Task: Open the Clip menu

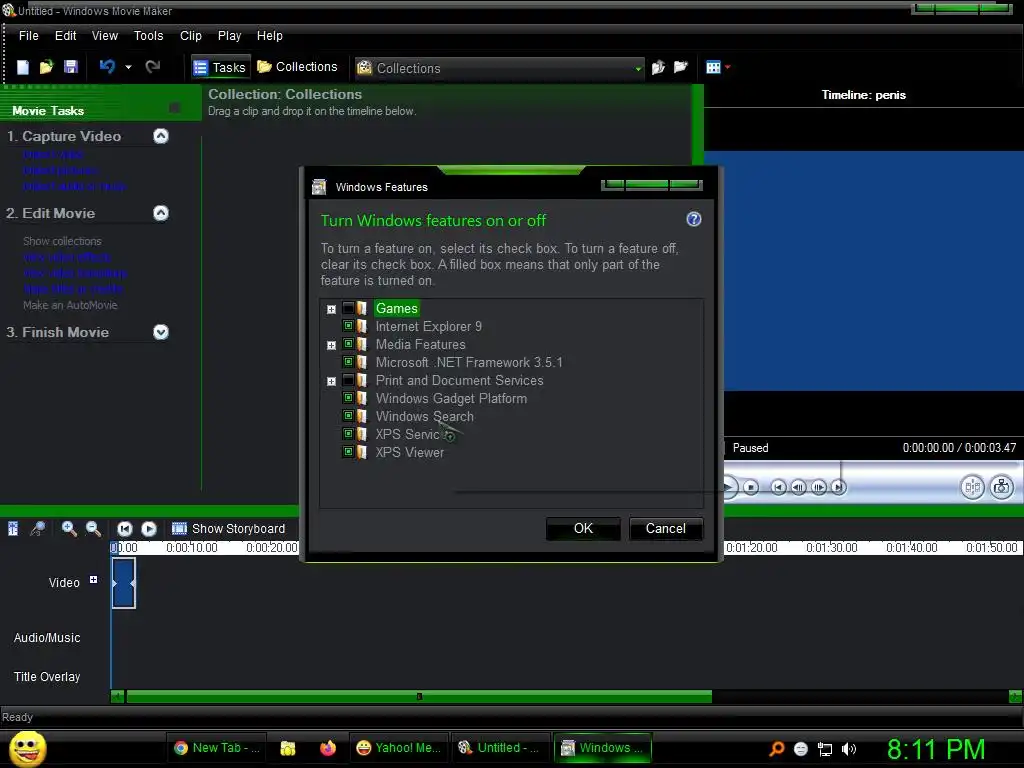Action: (x=191, y=36)
